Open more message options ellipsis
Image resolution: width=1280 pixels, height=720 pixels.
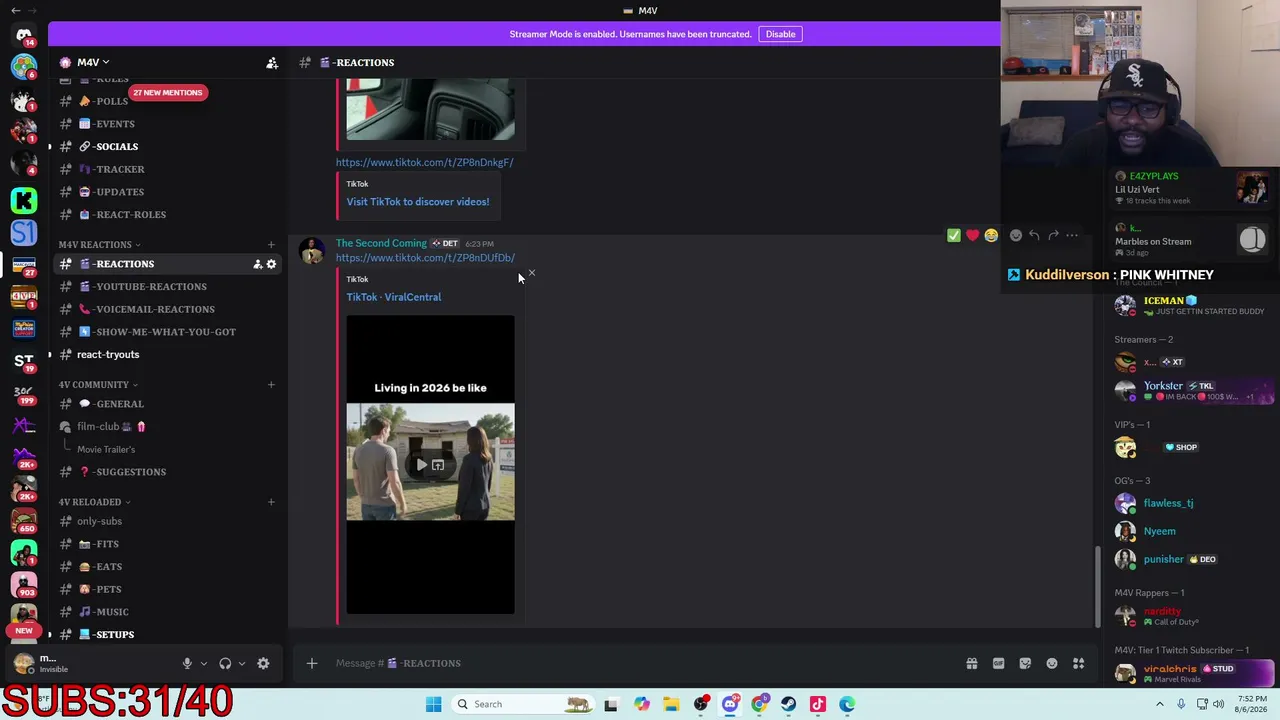pyautogui.click(x=1072, y=236)
